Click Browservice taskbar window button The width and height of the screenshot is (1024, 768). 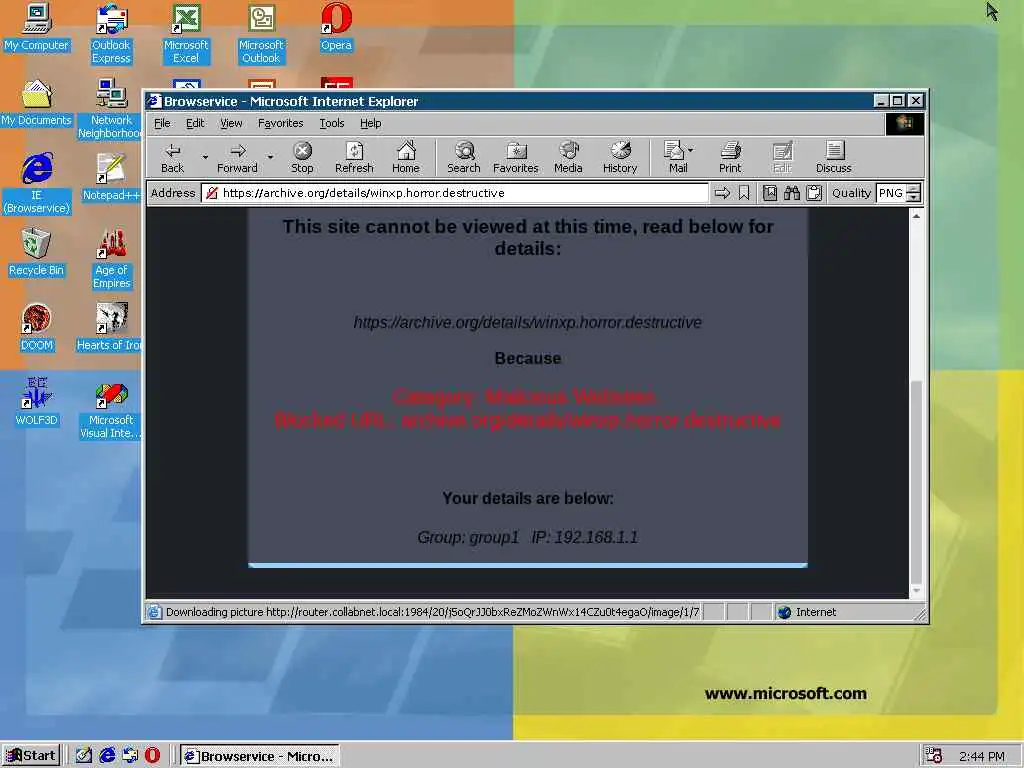coord(259,756)
